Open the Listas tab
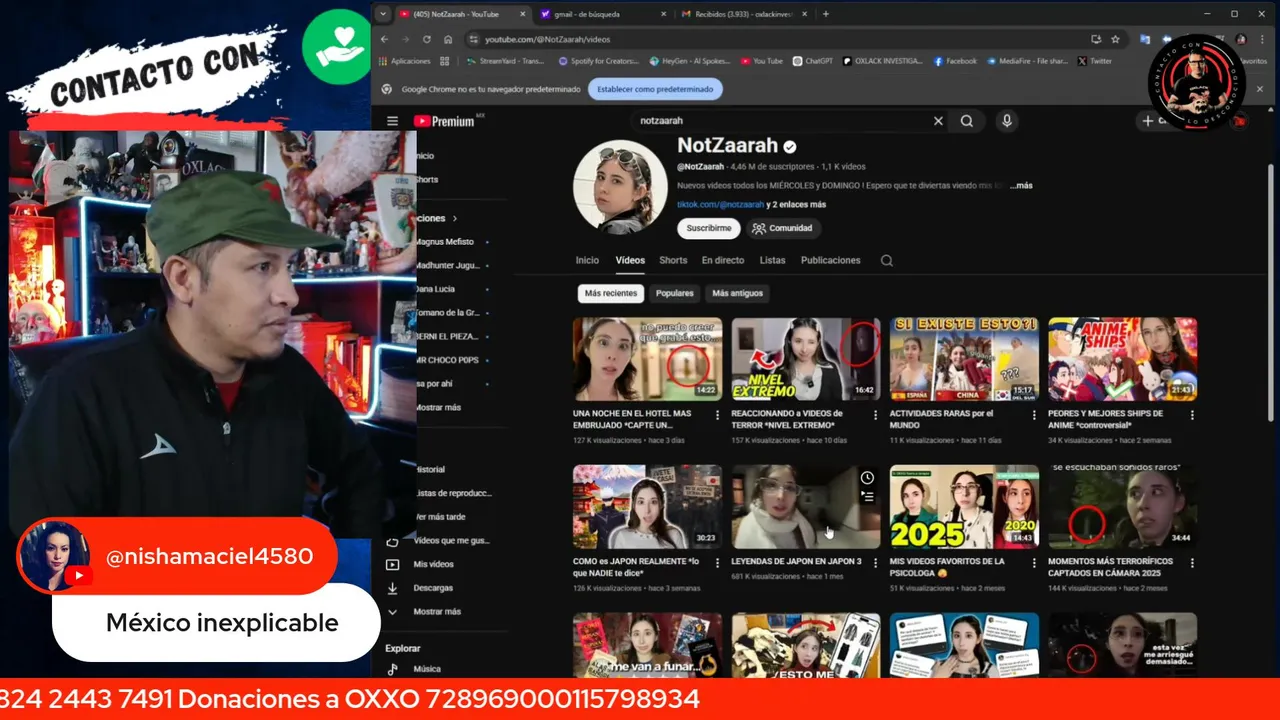This screenshot has height=720, width=1280. 772,260
